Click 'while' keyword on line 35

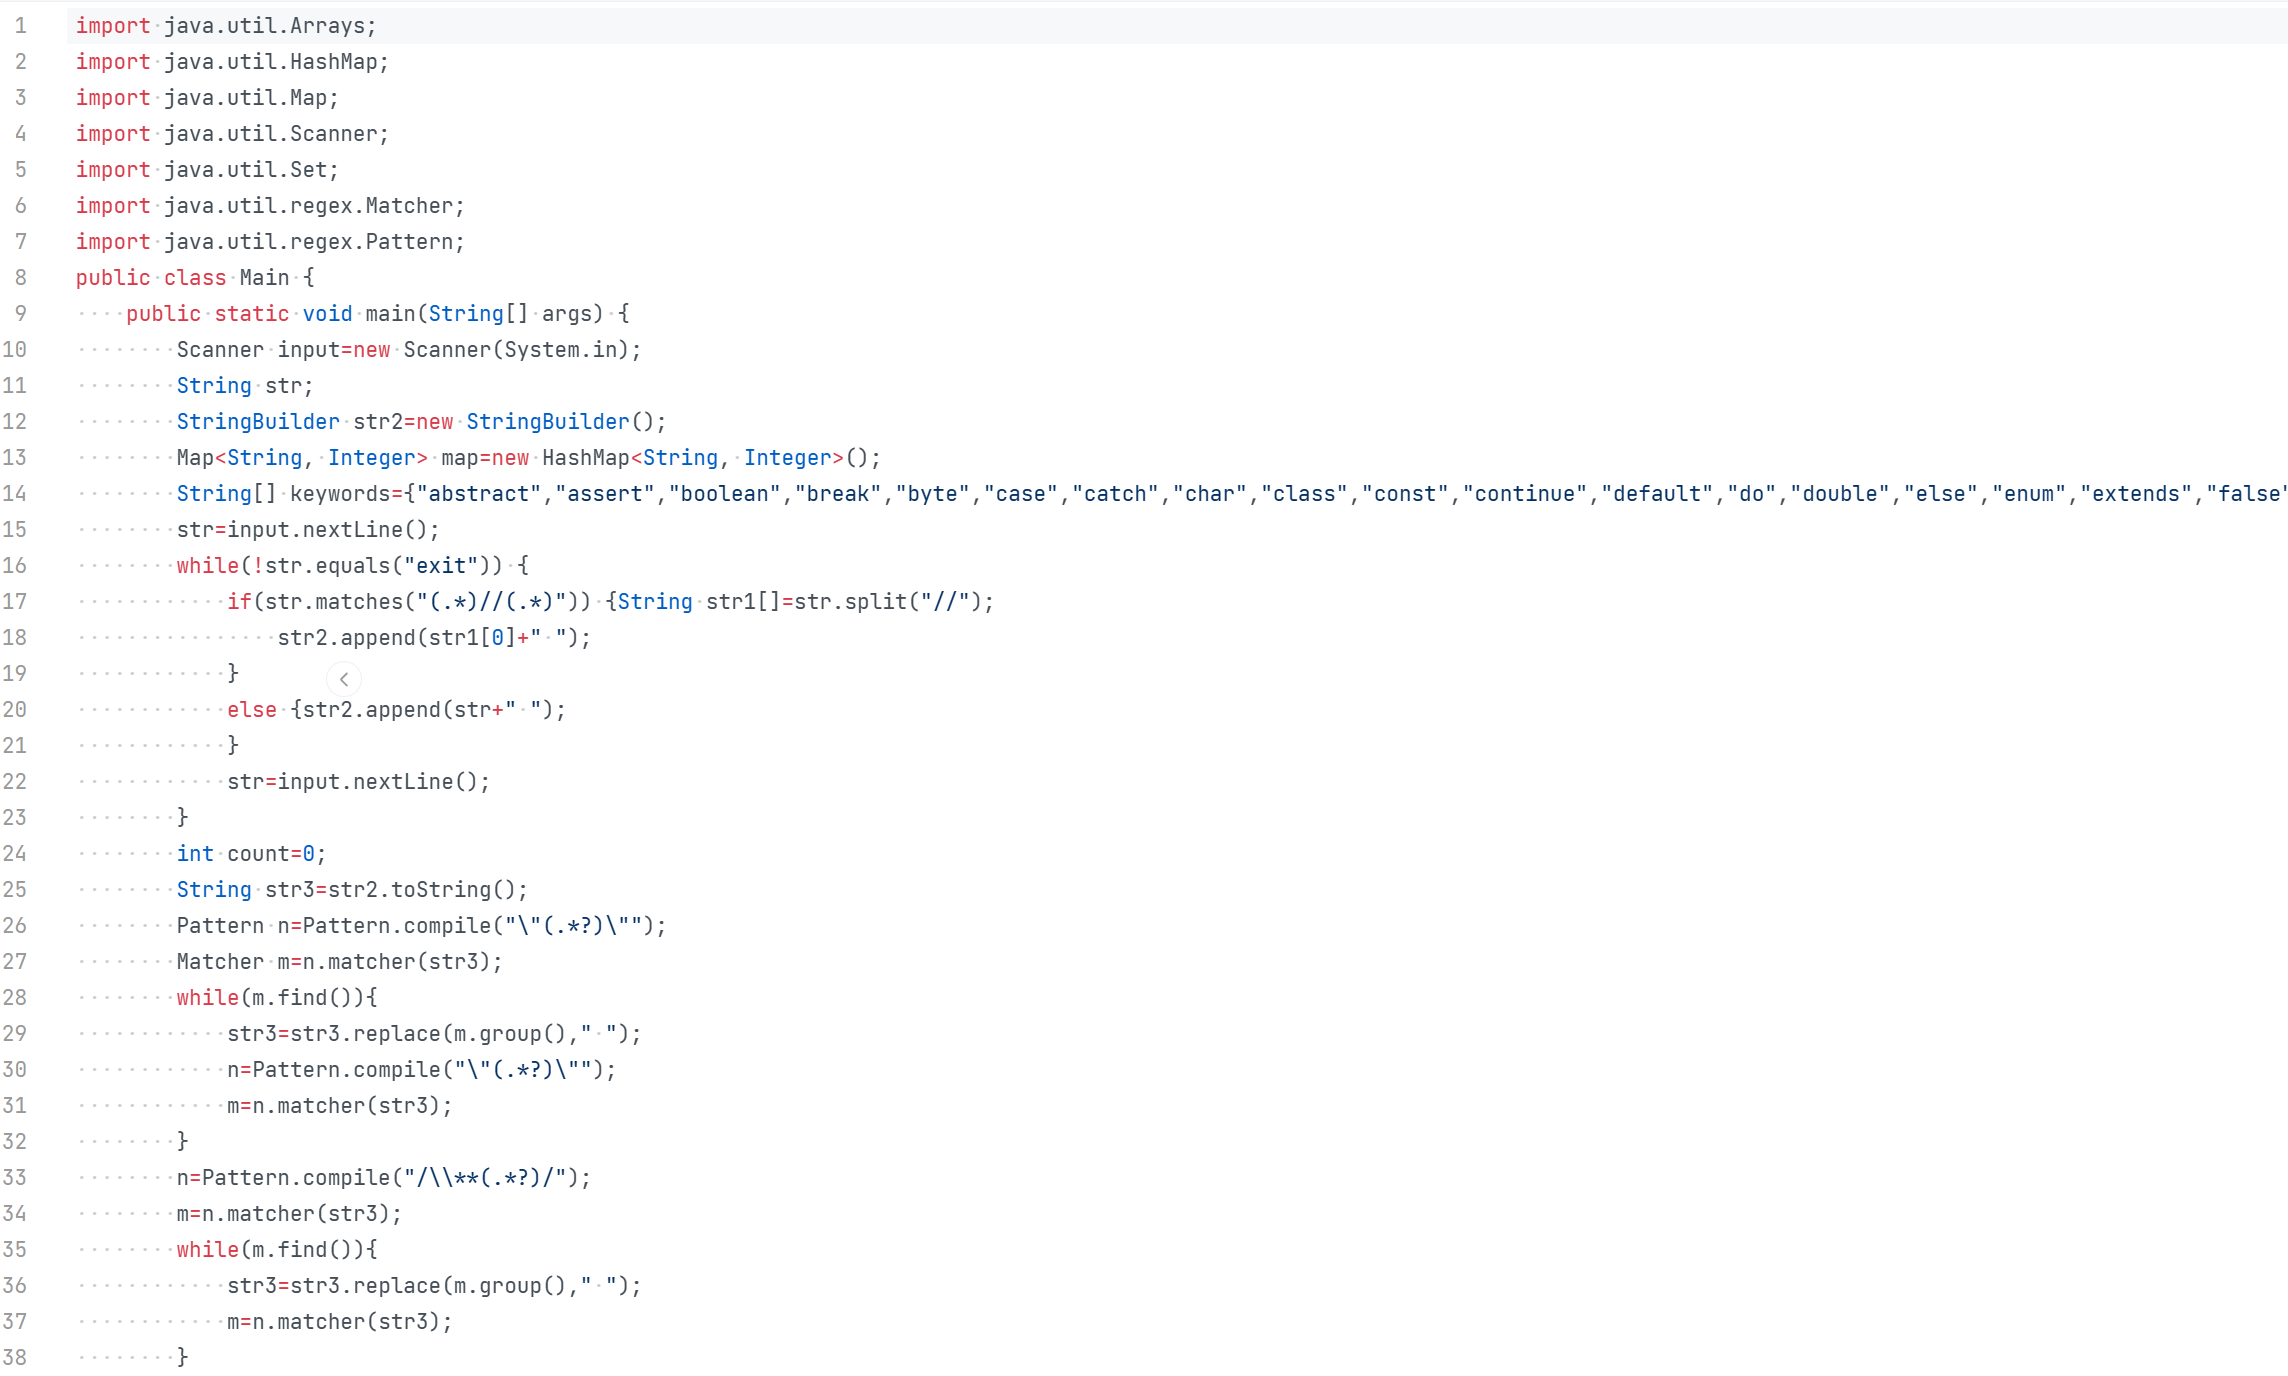pyautogui.click(x=207, y=1250)
